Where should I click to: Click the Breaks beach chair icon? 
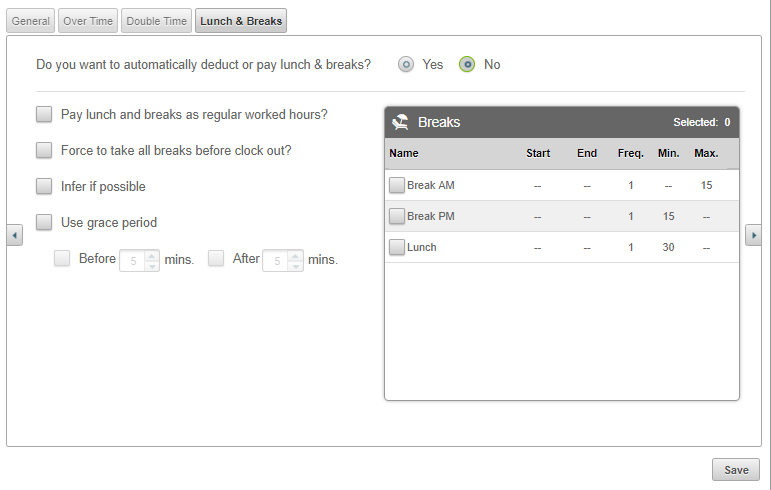[400, 122]
